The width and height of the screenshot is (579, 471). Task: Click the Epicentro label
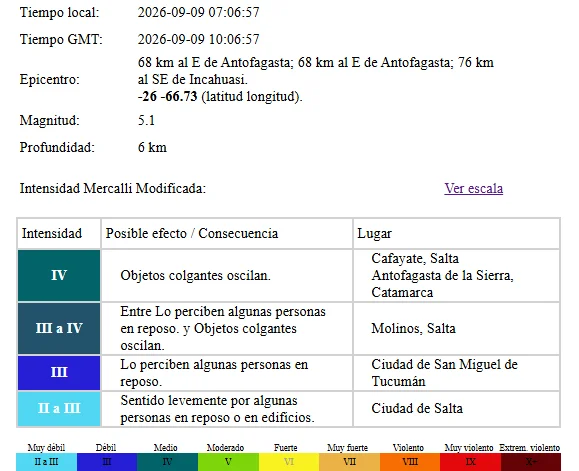click(x=49, y=79)
